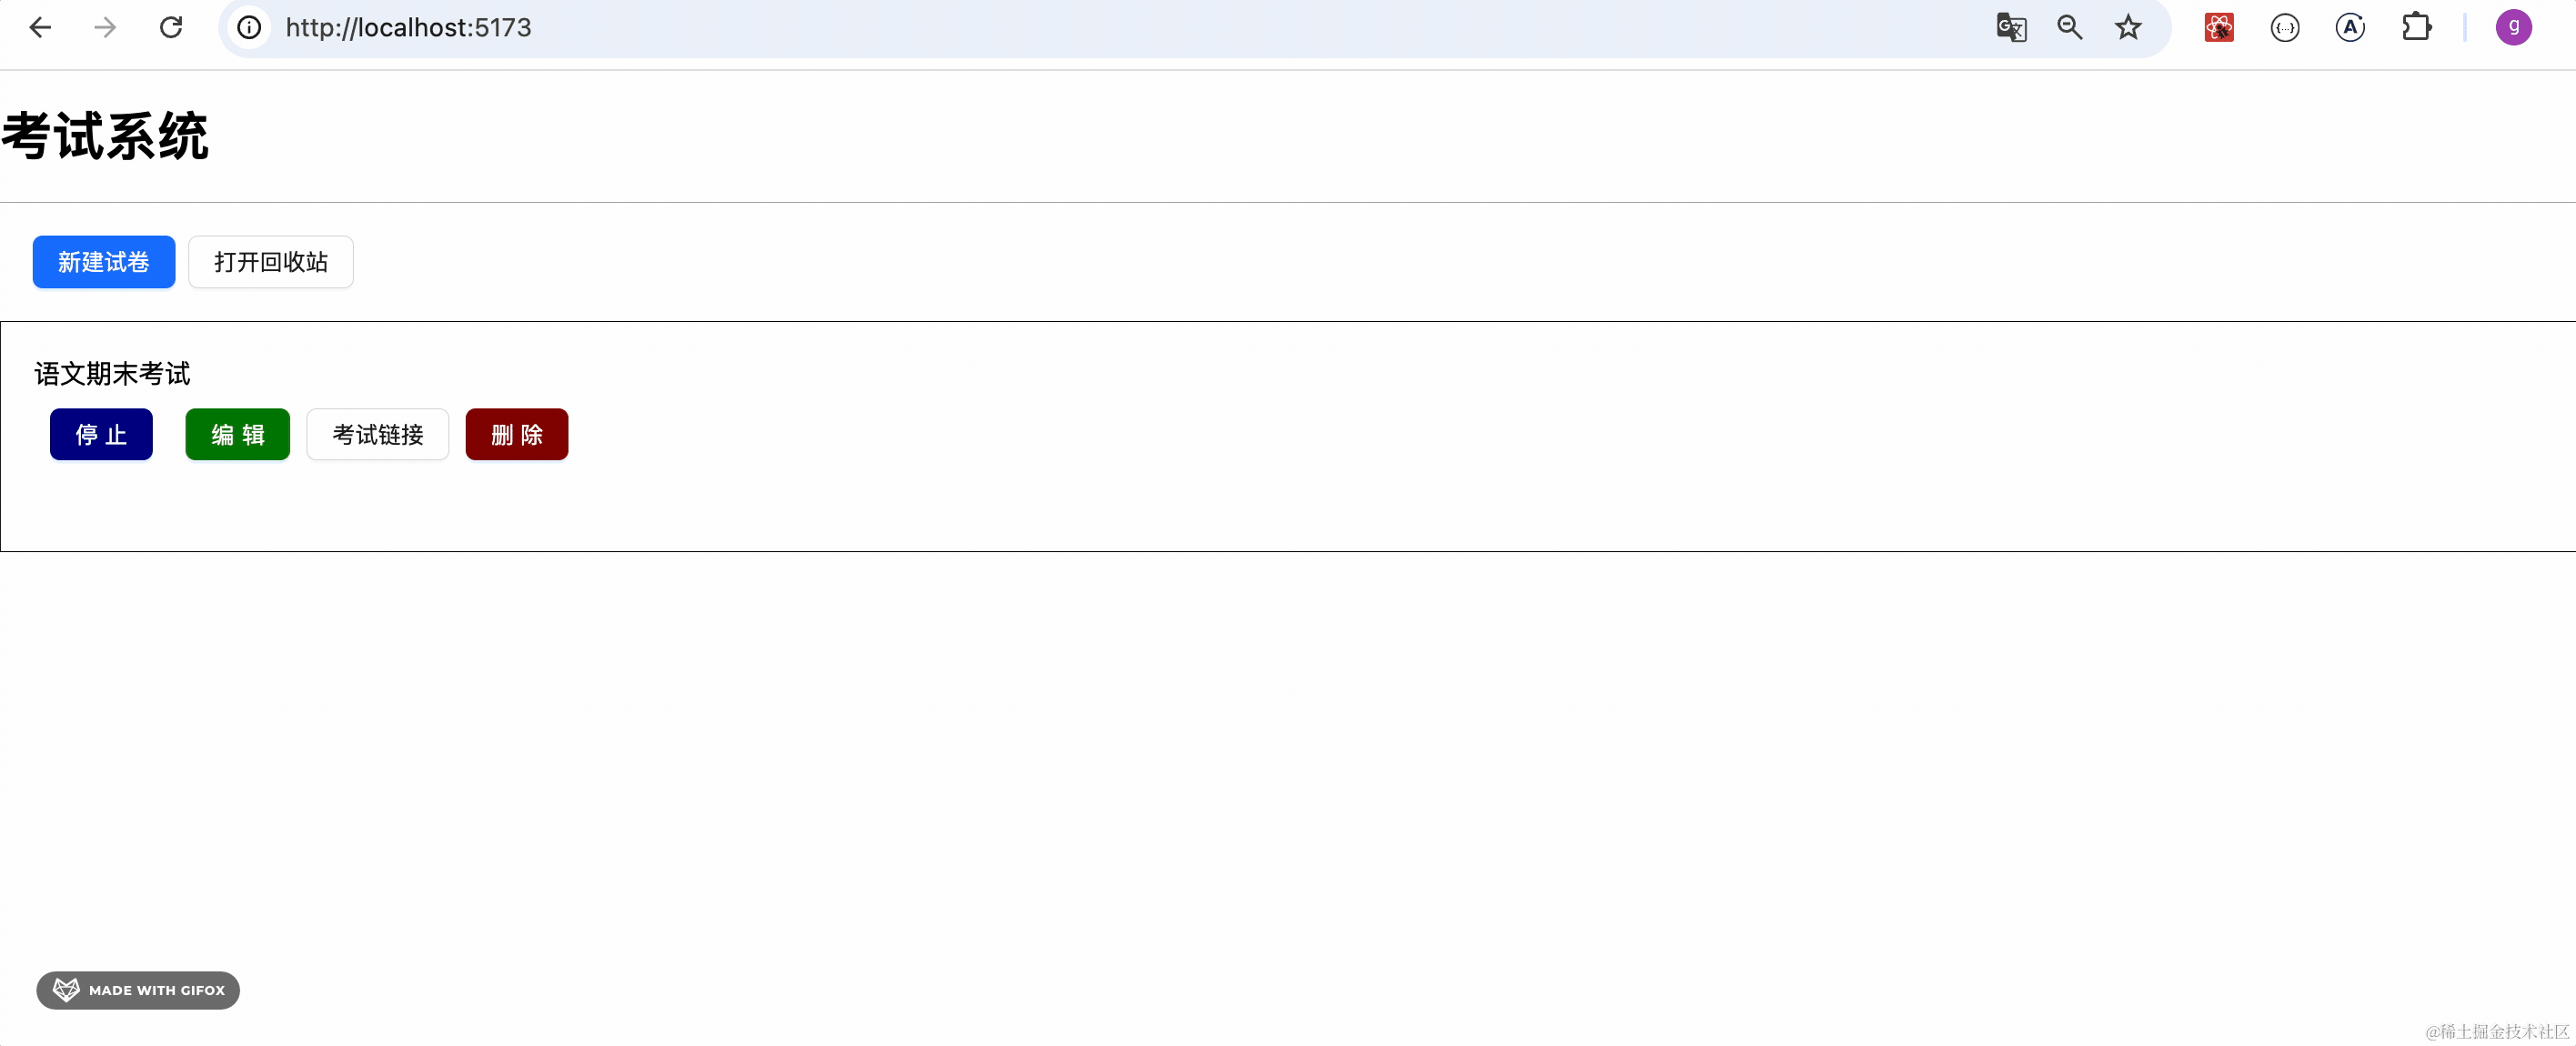The width and height of the screenshot is (2576, 1046).
Task: Click the browser back arrow
Action: pos(40,28)
